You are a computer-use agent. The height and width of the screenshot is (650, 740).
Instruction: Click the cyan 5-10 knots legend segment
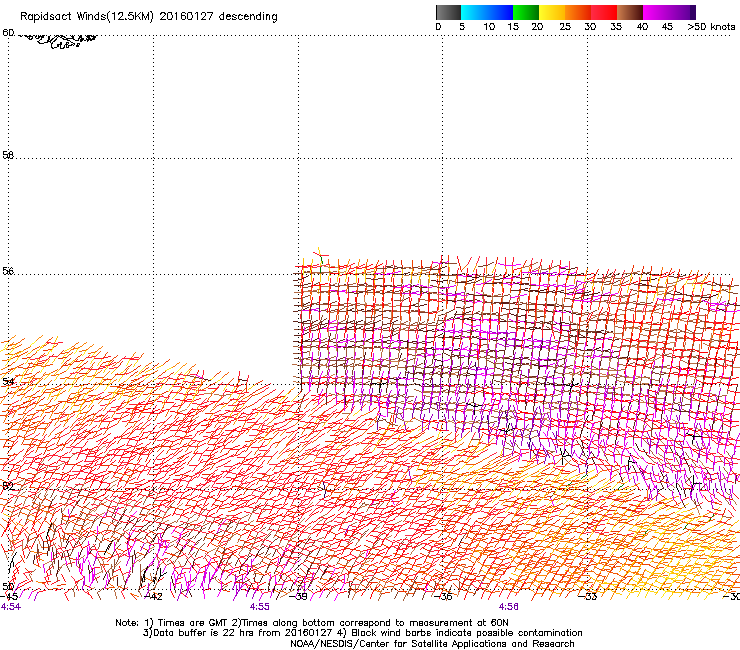coord(474,12)
